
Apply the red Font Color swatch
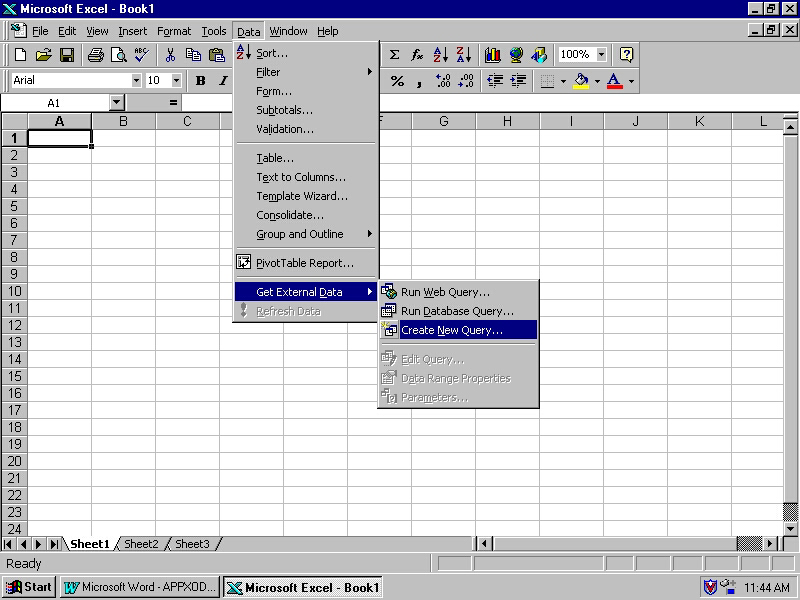[615, 81]
